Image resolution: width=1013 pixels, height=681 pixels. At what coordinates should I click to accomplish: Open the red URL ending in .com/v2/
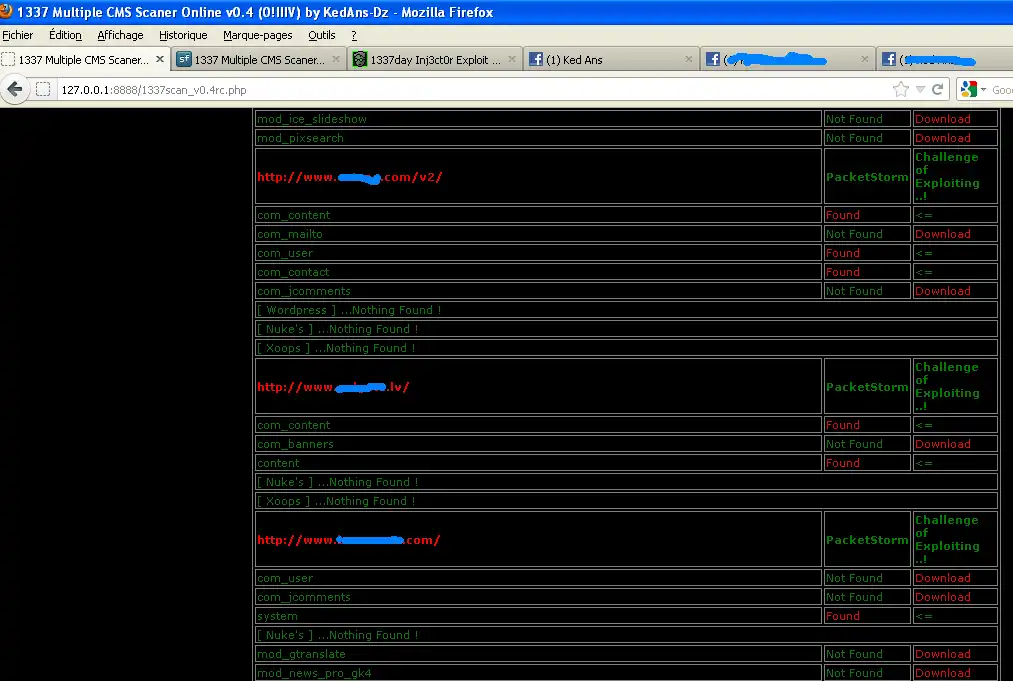[x=350, y=177]
